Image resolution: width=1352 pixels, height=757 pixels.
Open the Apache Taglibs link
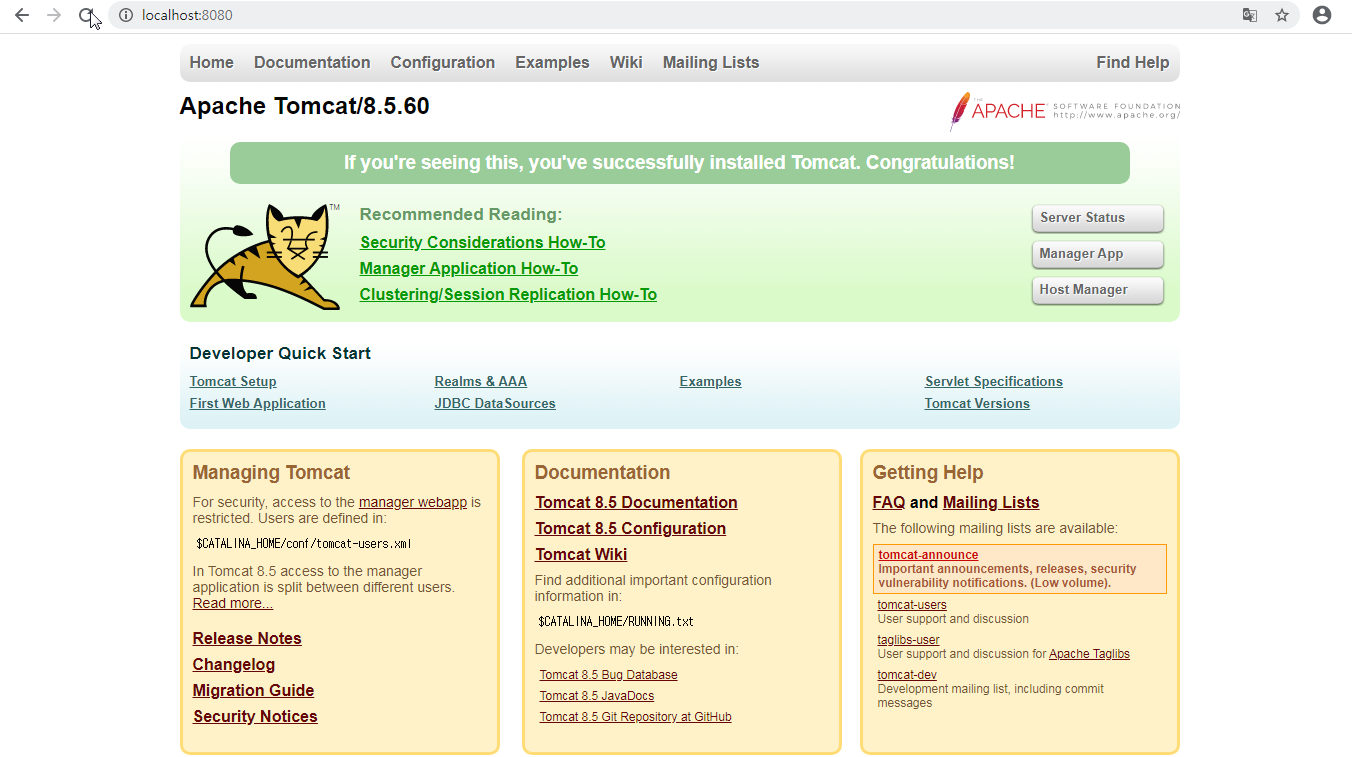[x=1089, y=654]
